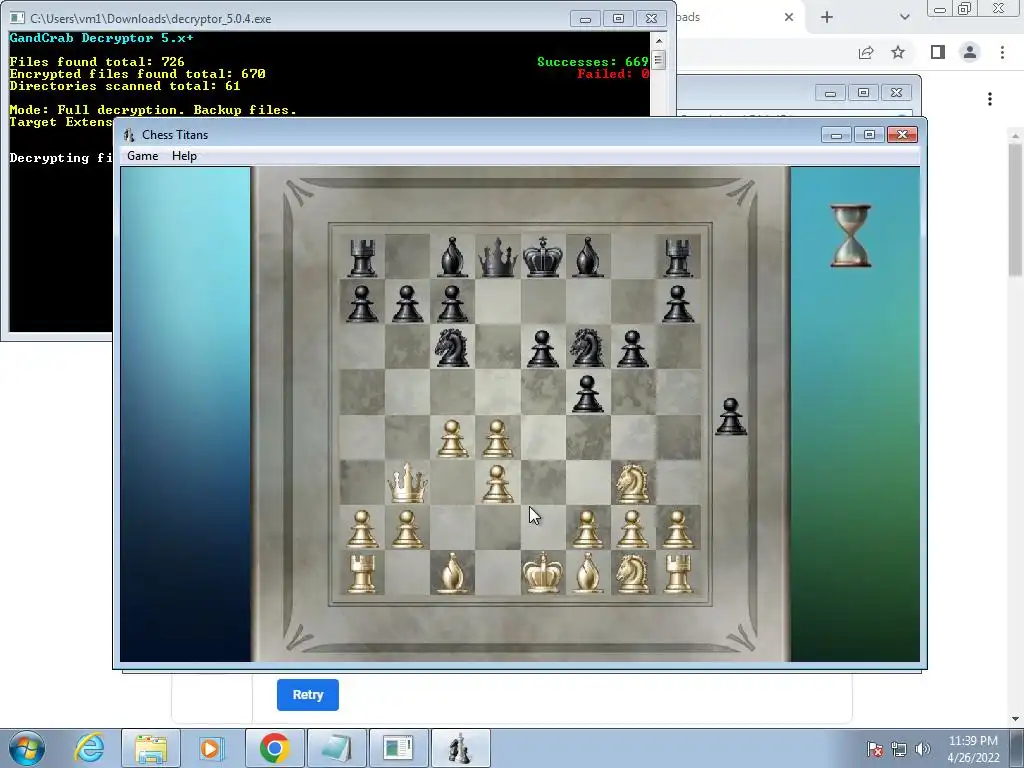Select the white rook on h1
The width and height of the screenshot is (1024, 768).
pyautogui.click(x=677, y=574)
